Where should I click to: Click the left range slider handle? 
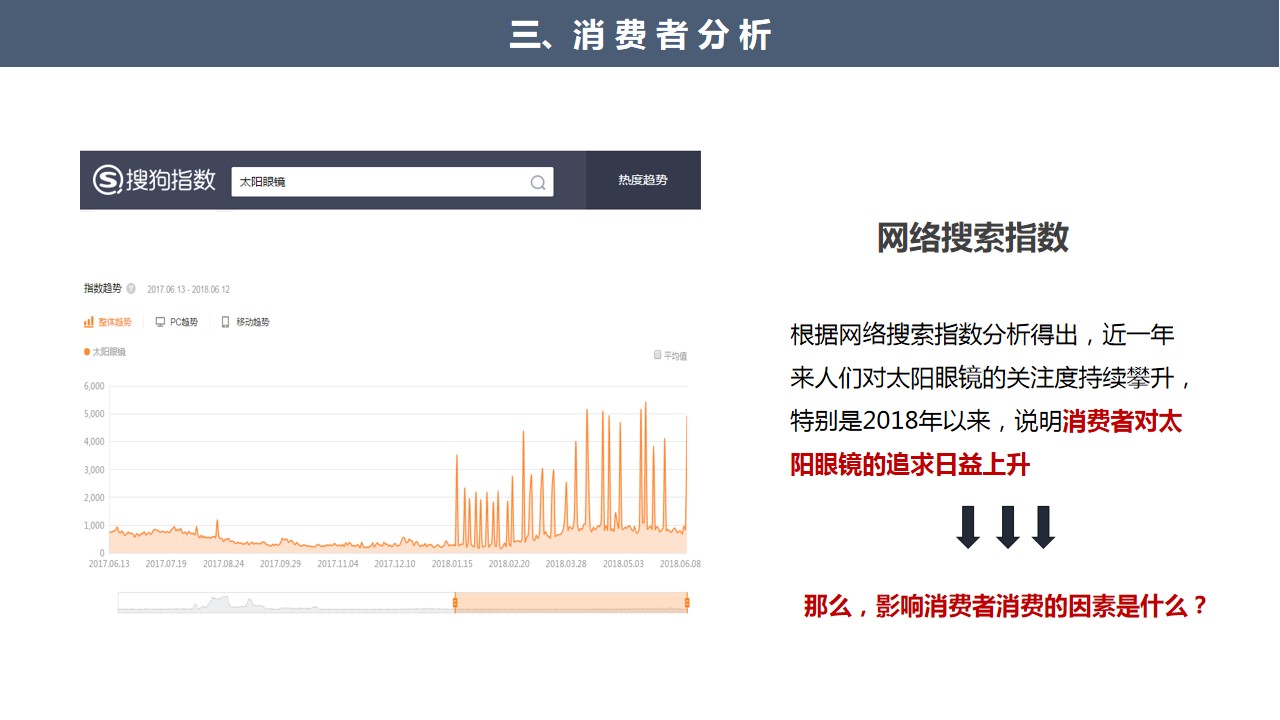pos(454,602)
